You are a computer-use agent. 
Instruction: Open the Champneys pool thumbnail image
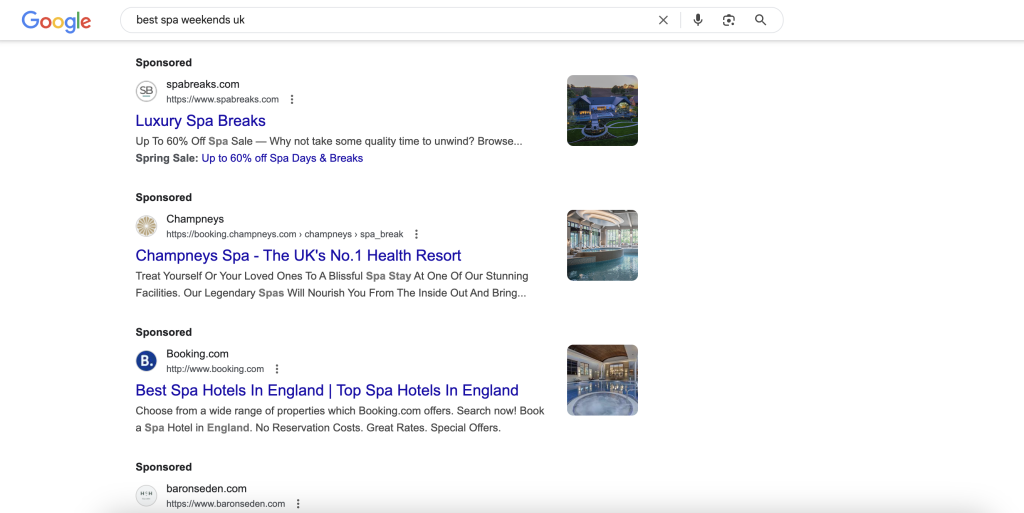pos(602,245)
